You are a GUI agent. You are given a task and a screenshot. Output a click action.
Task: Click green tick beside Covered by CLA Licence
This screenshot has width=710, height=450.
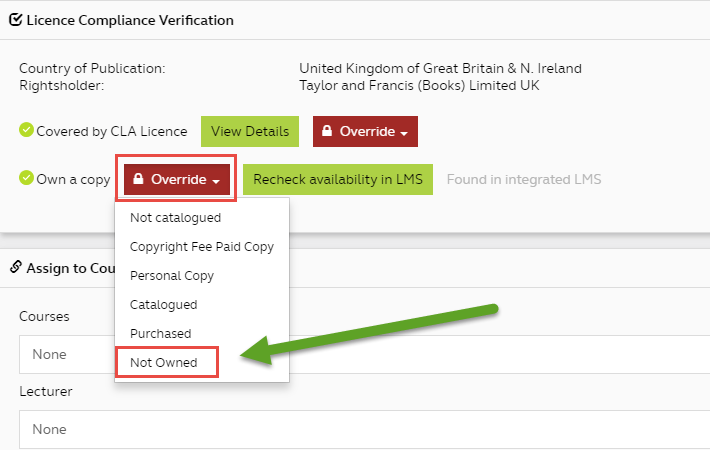(x=26, y=131)
